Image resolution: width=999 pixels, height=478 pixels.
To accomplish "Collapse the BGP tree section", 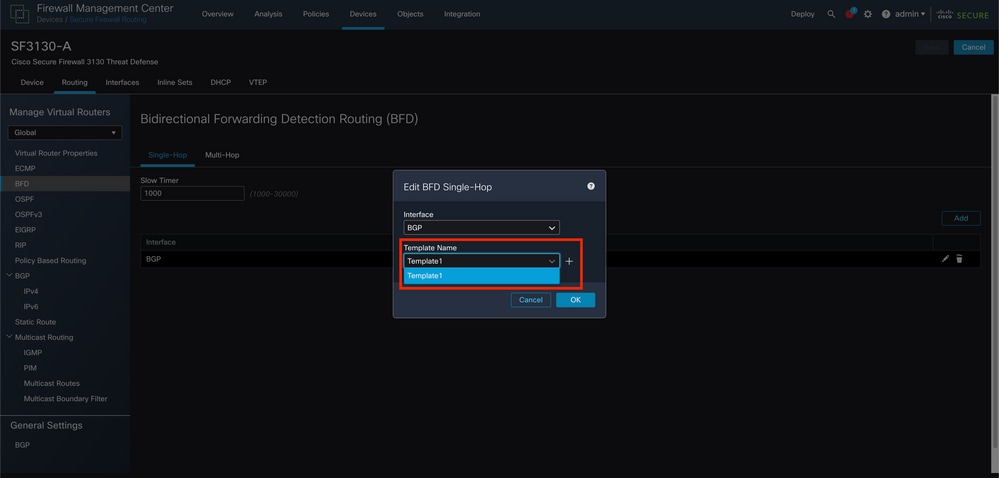I will 9,275.
